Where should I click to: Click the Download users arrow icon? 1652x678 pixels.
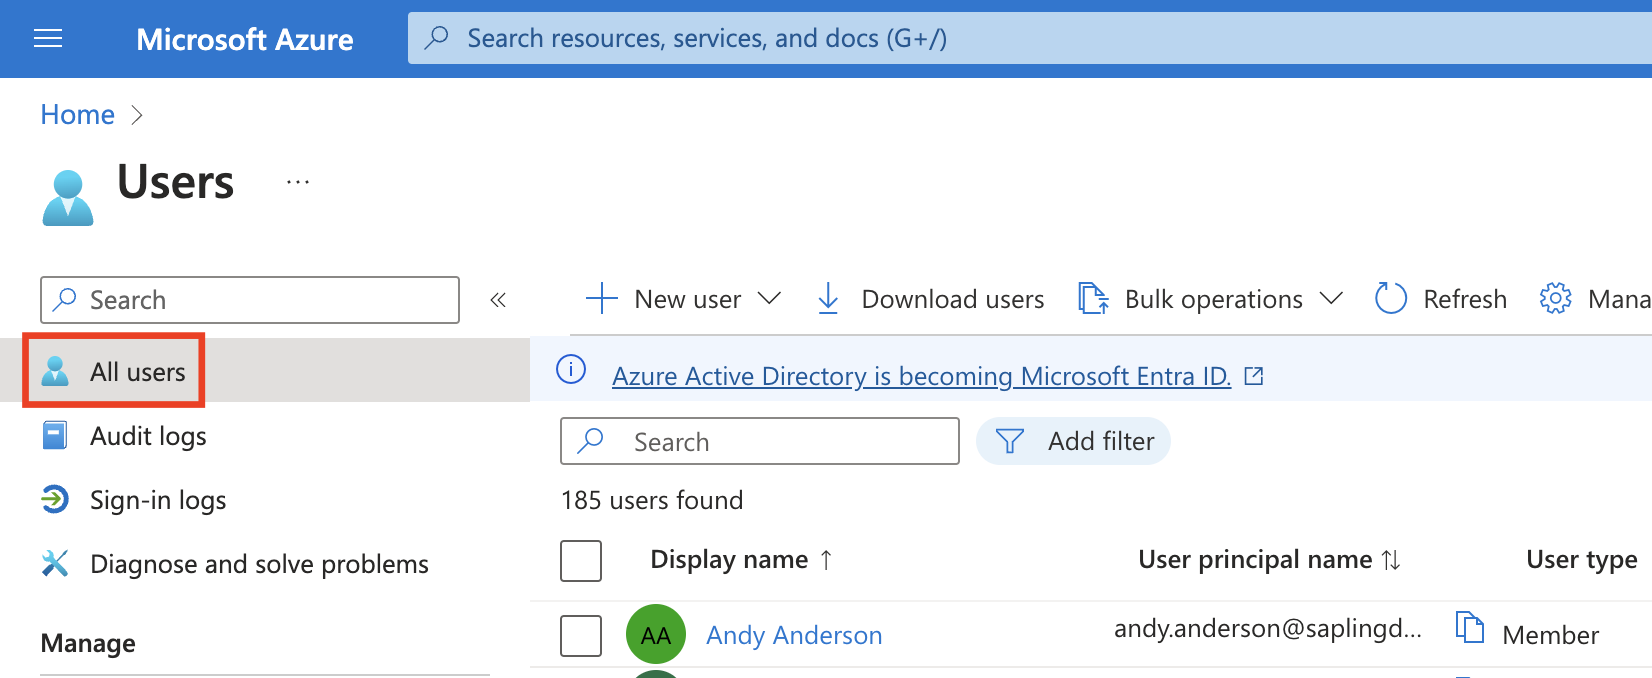click(x=828, y=299)
